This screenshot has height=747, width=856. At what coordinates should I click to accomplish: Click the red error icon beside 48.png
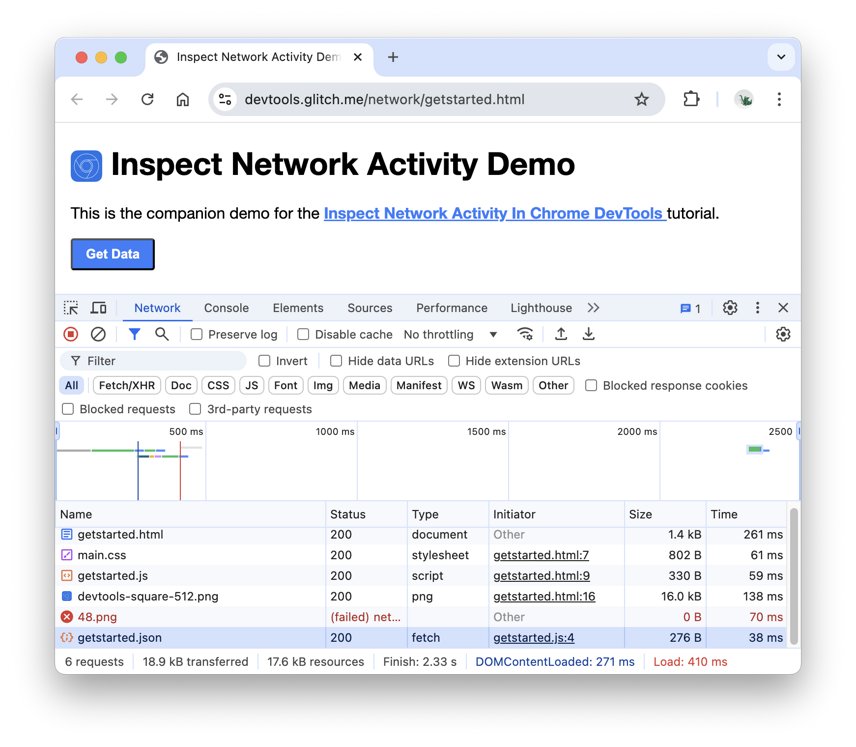pos(67,617)
